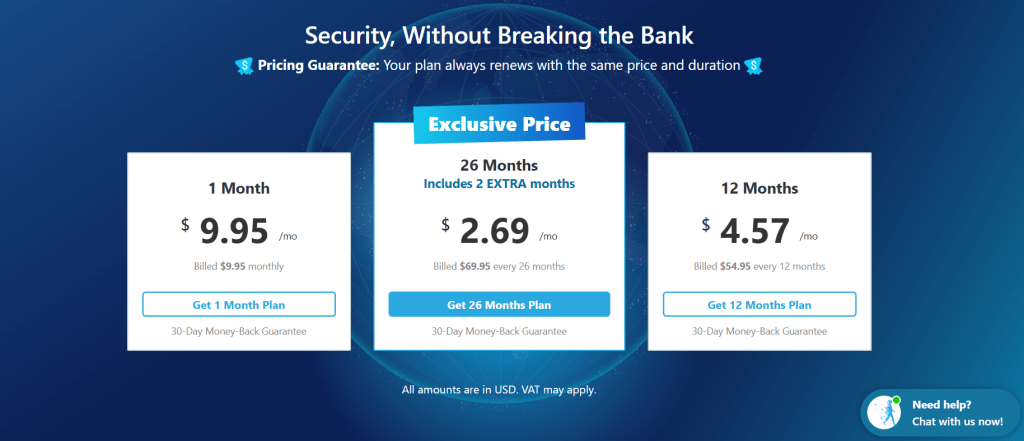
Task: Click 'Includes 2 EXTRA months' text
Action: coord(499,184)
